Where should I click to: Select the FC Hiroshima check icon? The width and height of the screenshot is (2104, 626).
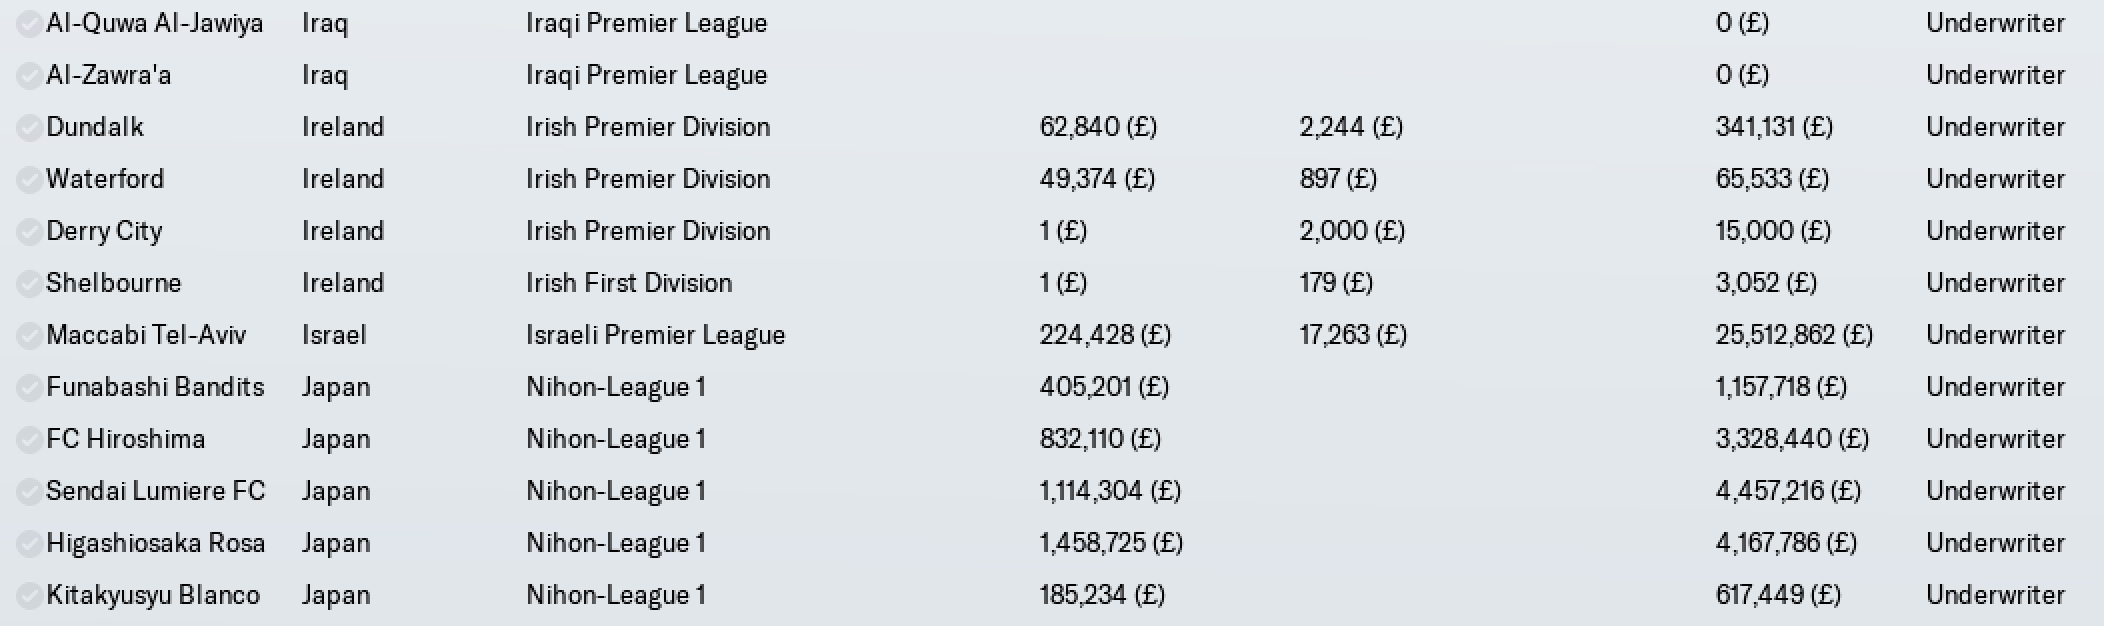point(29,439)
